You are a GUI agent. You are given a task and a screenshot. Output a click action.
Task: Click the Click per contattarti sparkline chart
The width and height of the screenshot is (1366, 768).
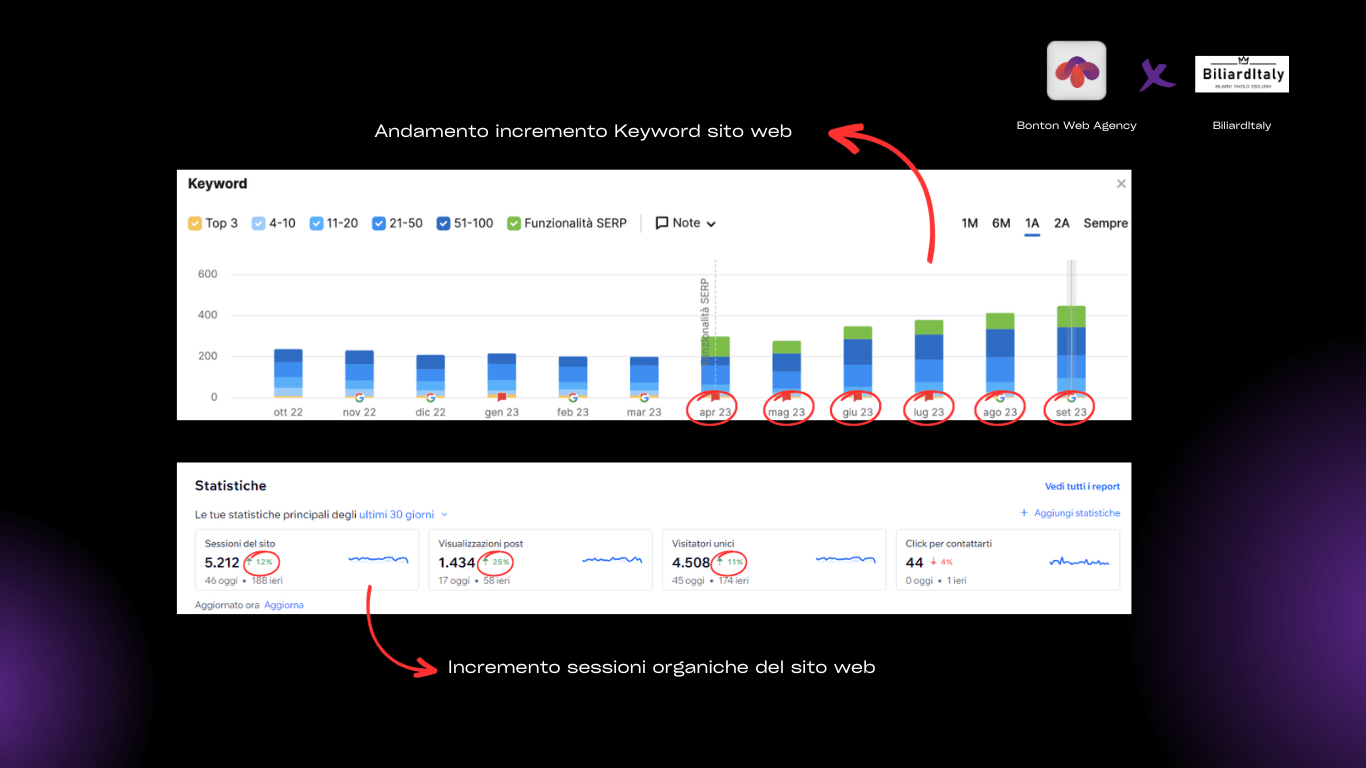[x=1079, y=562]
